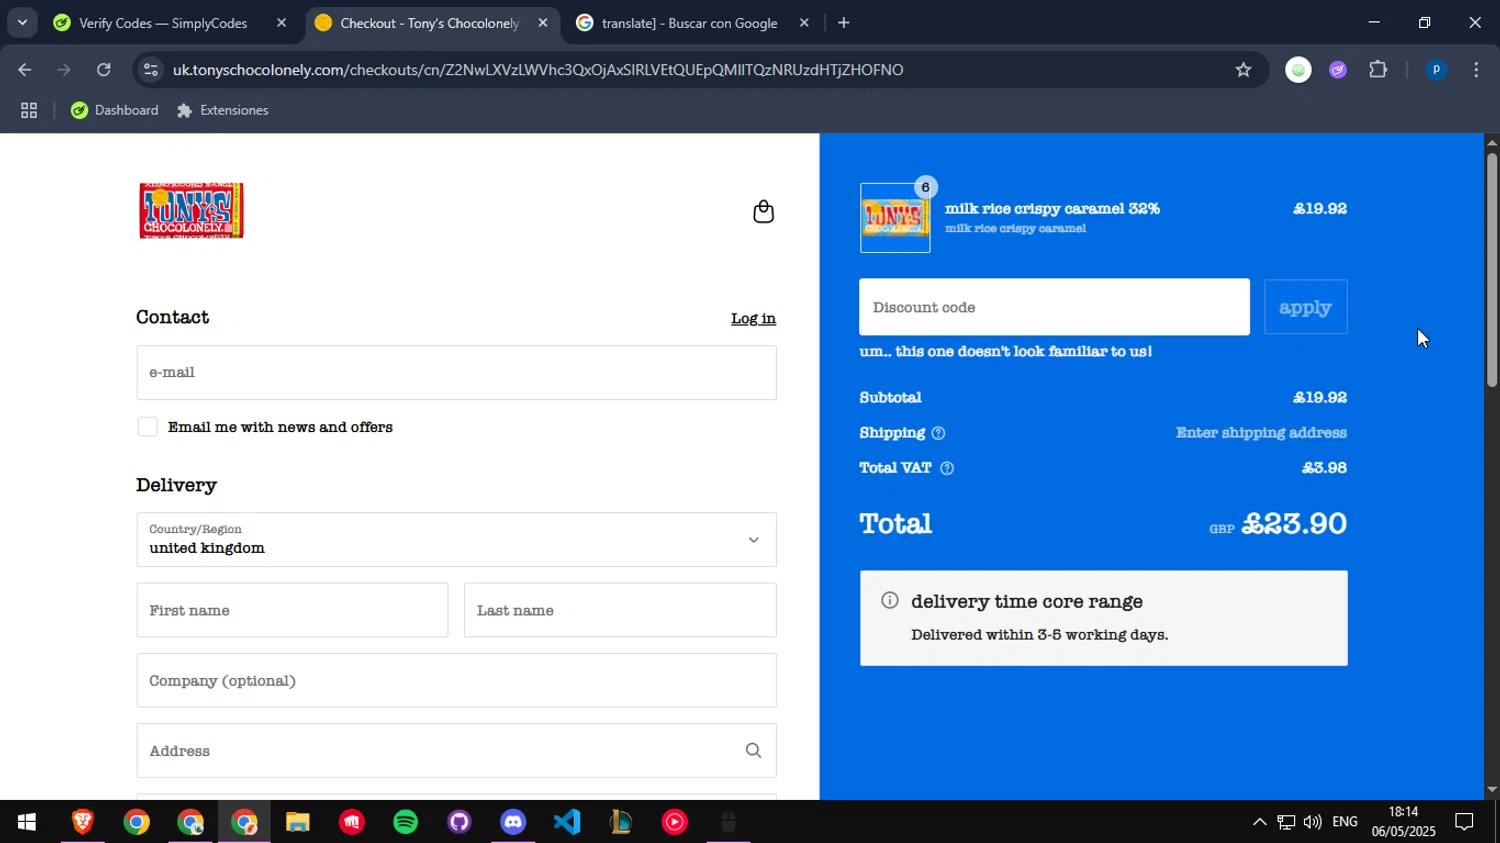Open the clock and date panel

[x=1404, y=822]
